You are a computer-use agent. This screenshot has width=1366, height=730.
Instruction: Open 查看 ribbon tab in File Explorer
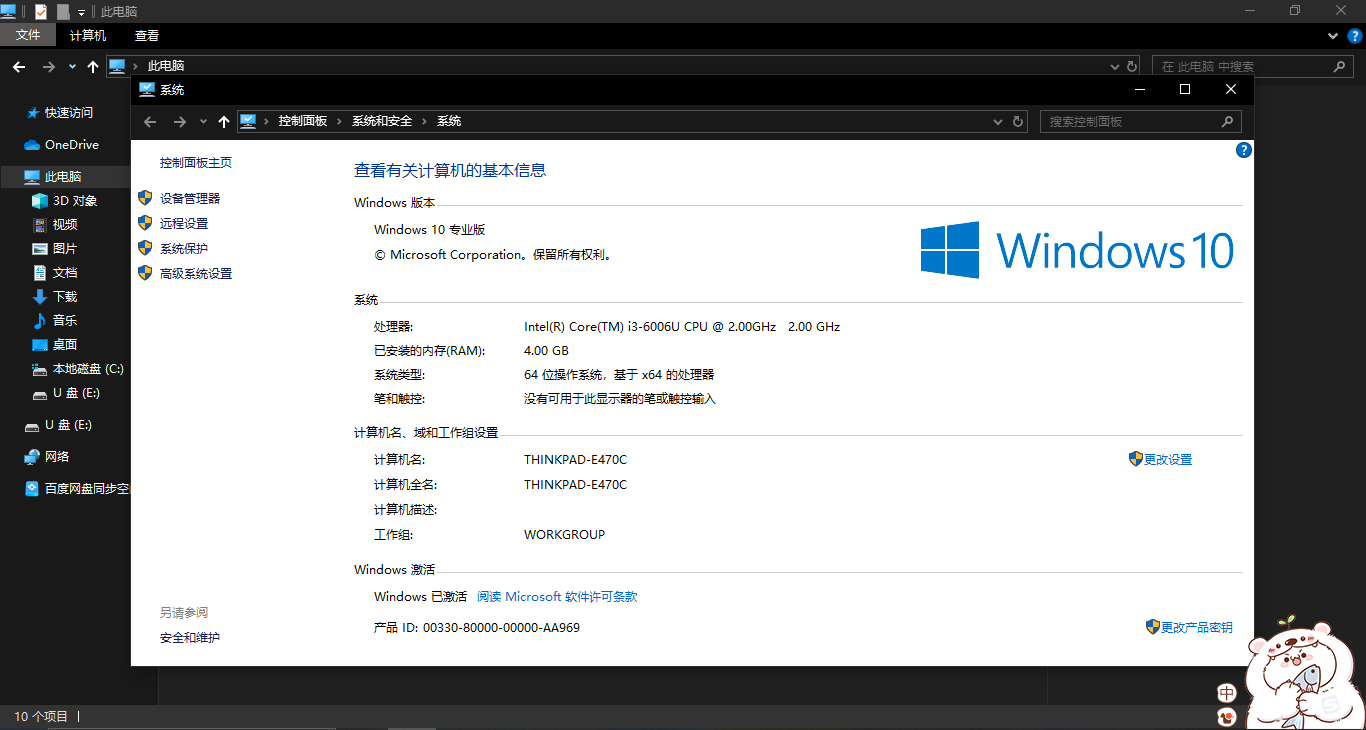tap(147, 35)
